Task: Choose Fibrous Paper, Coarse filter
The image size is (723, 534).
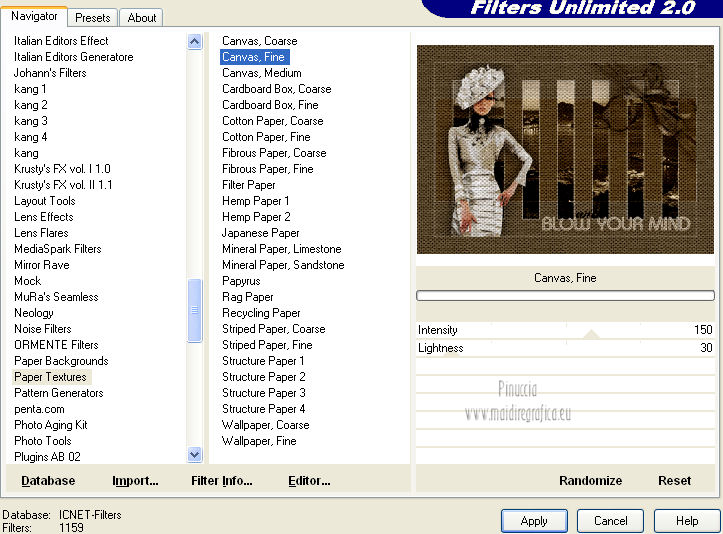Action: pos(274,153)
